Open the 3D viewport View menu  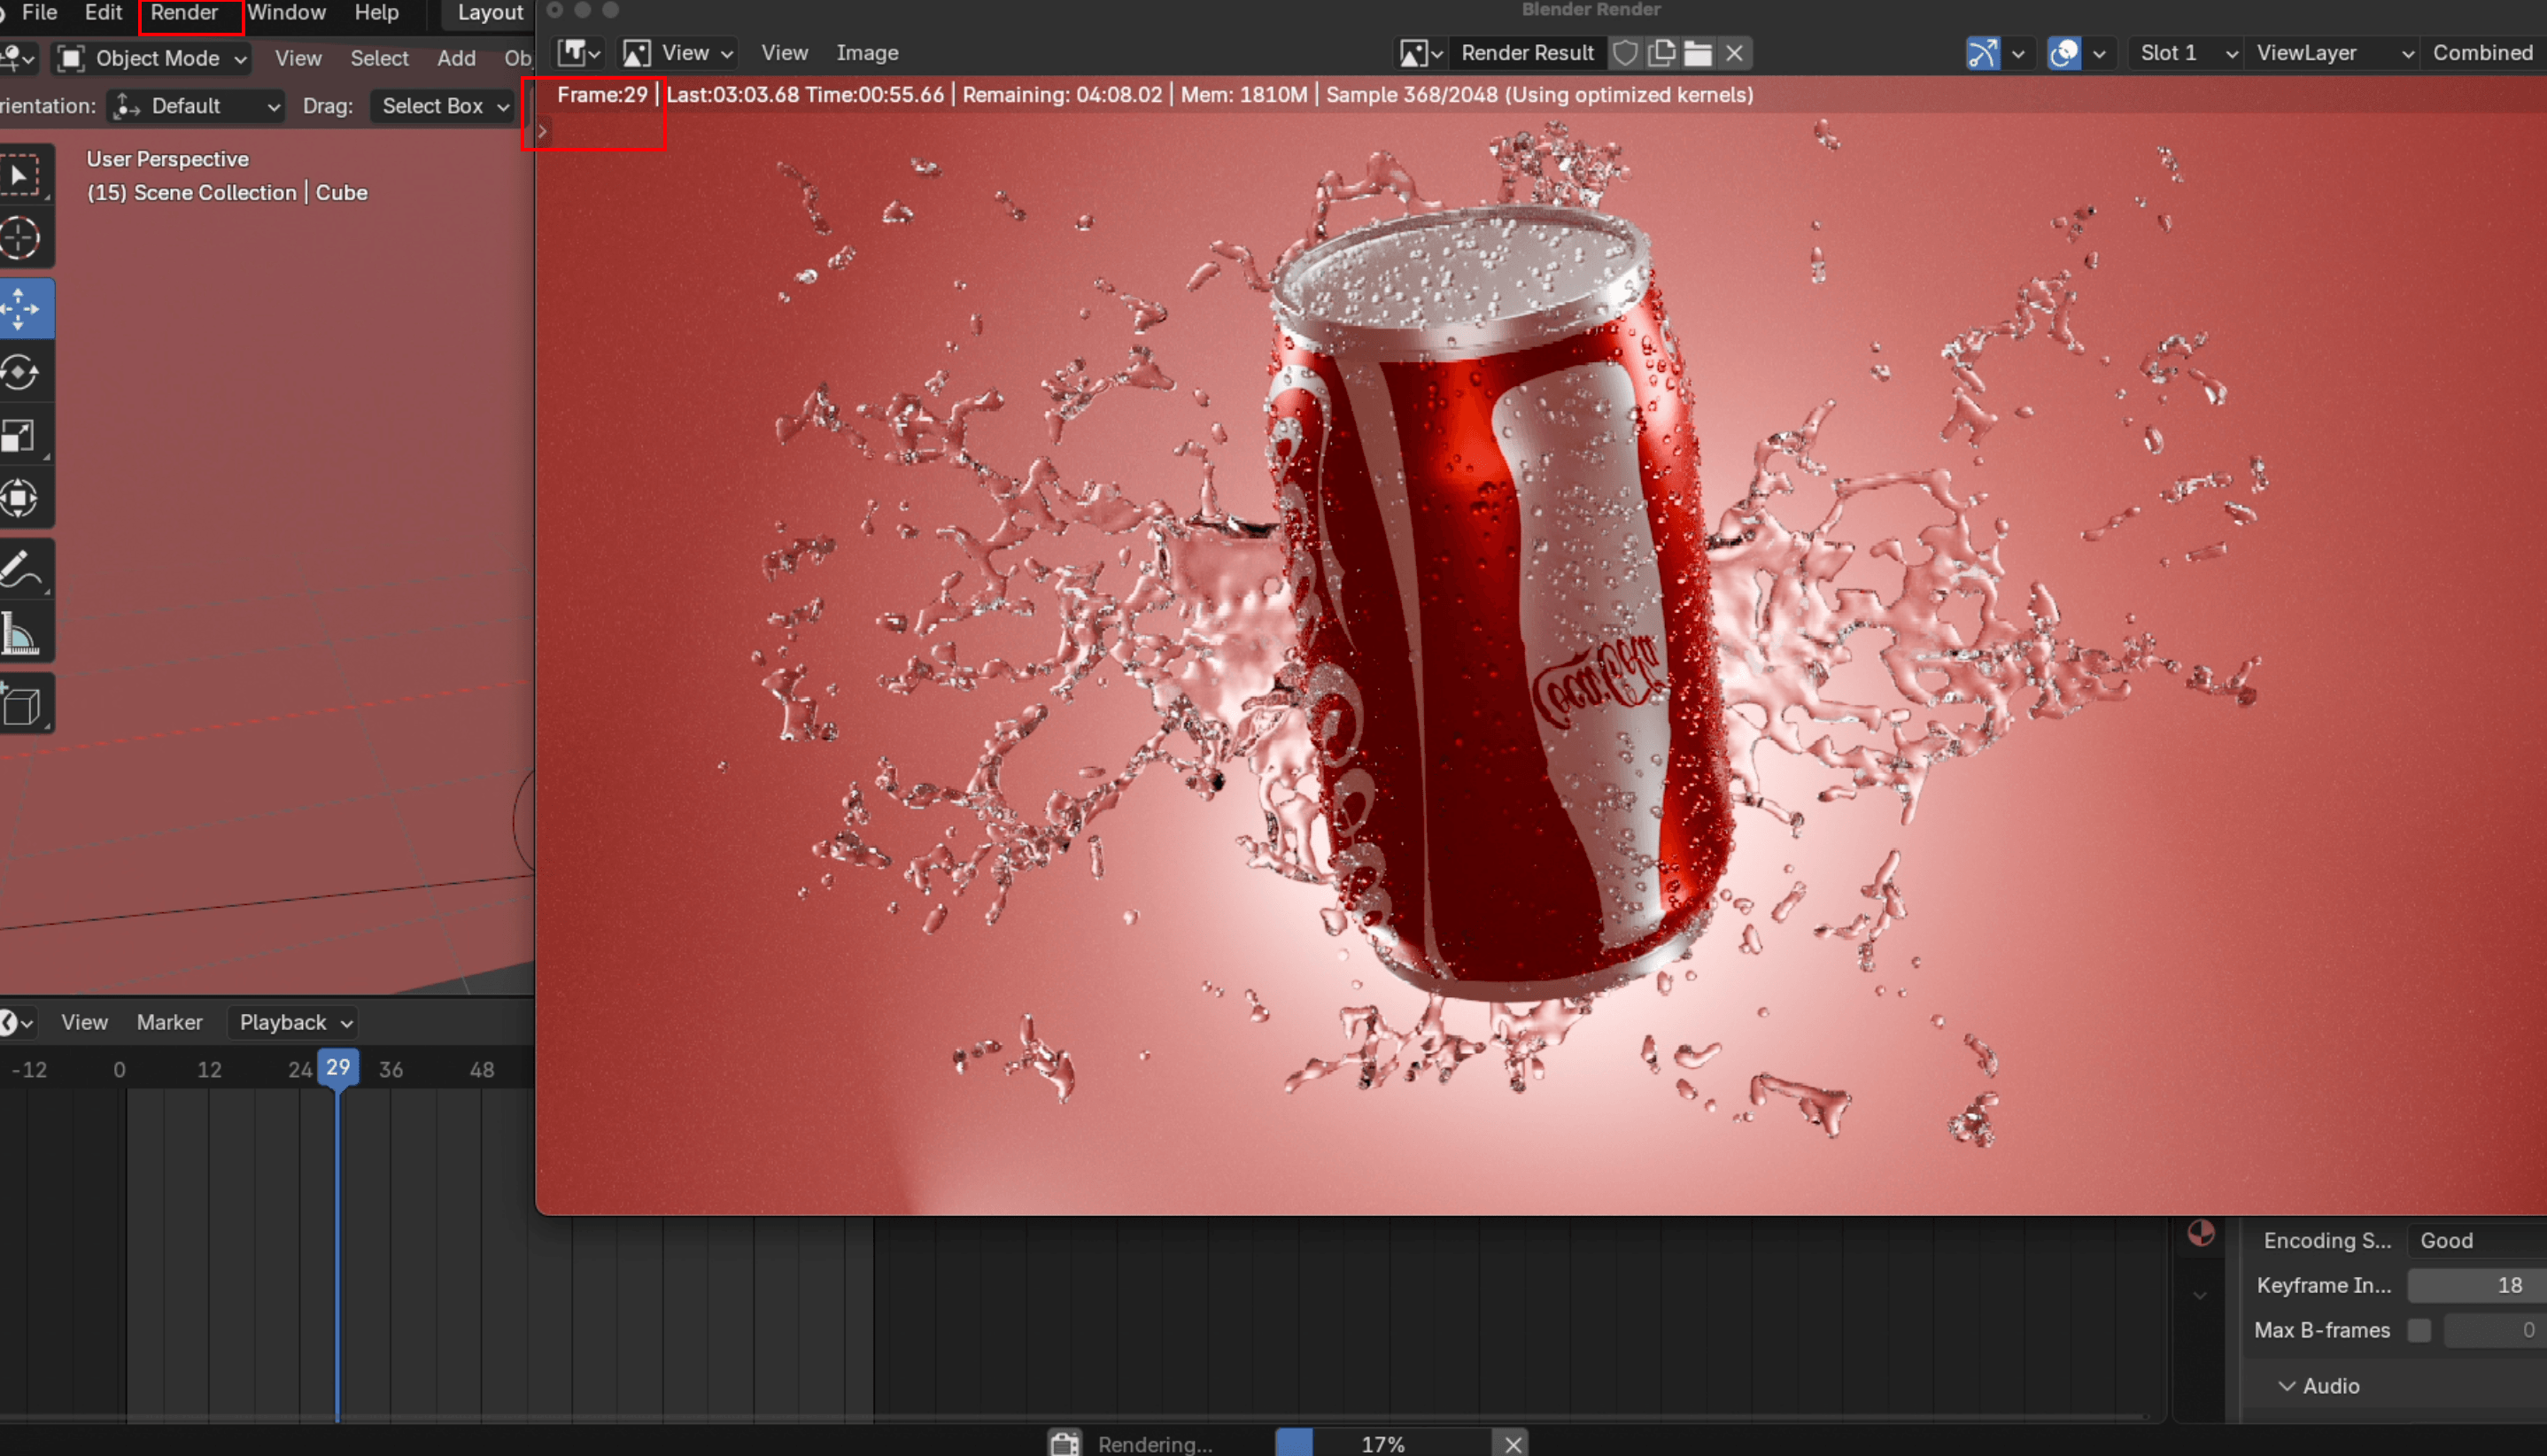click(x=298, y=58)
